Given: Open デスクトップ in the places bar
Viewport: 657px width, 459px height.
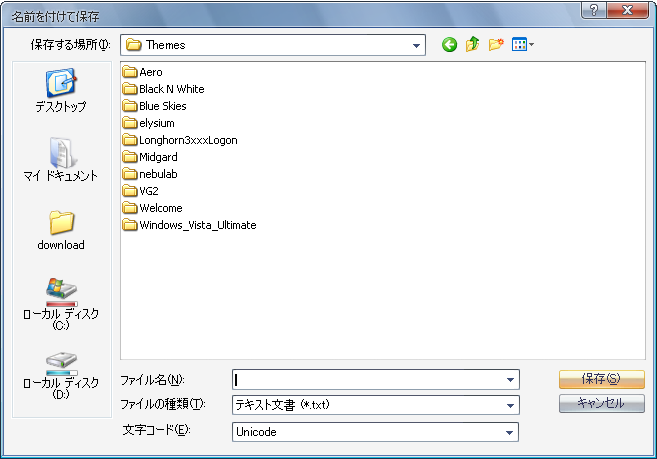Looking at the screenshot, I should click(x=61, y=91).
